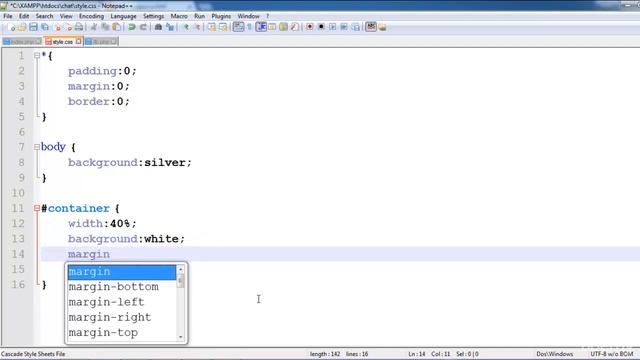The width and height of the screenshot is (640, 360).
Task: Click 'length : 142' in the status bar
Action: (325, 354)
